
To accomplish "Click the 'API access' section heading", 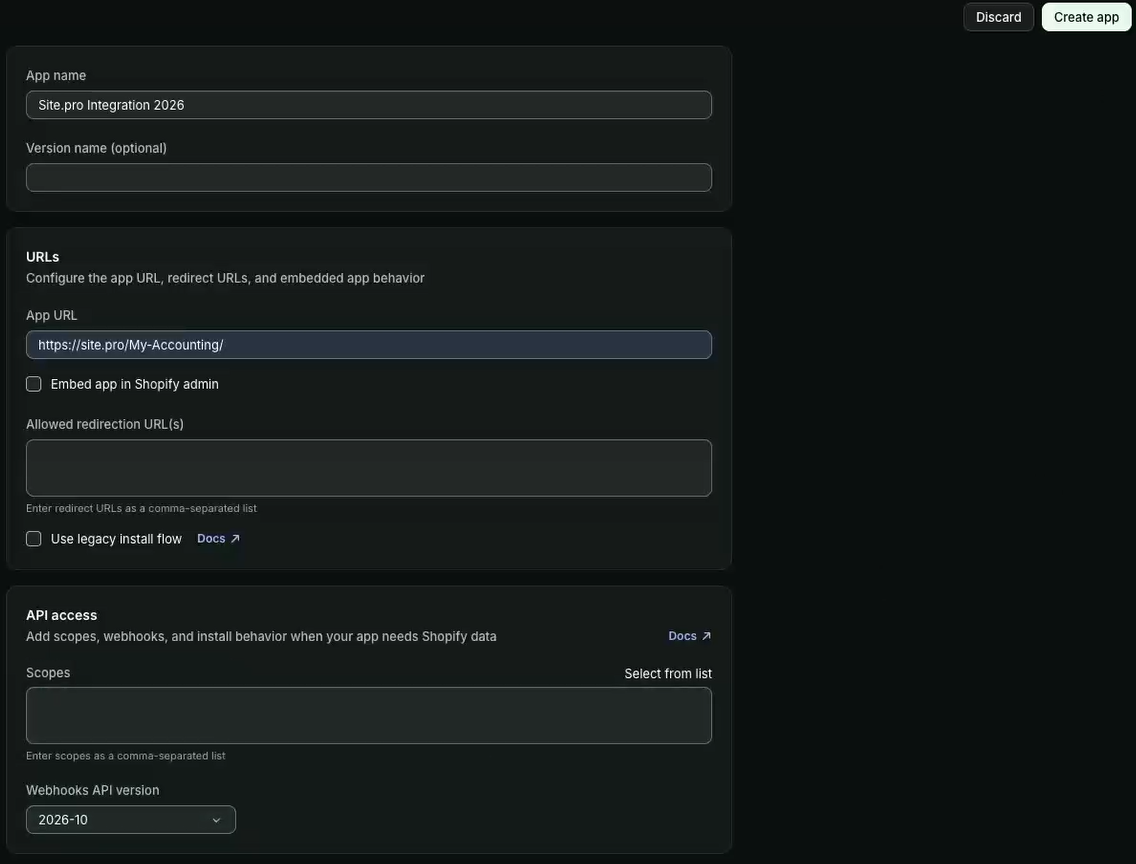I will point(62,616).
